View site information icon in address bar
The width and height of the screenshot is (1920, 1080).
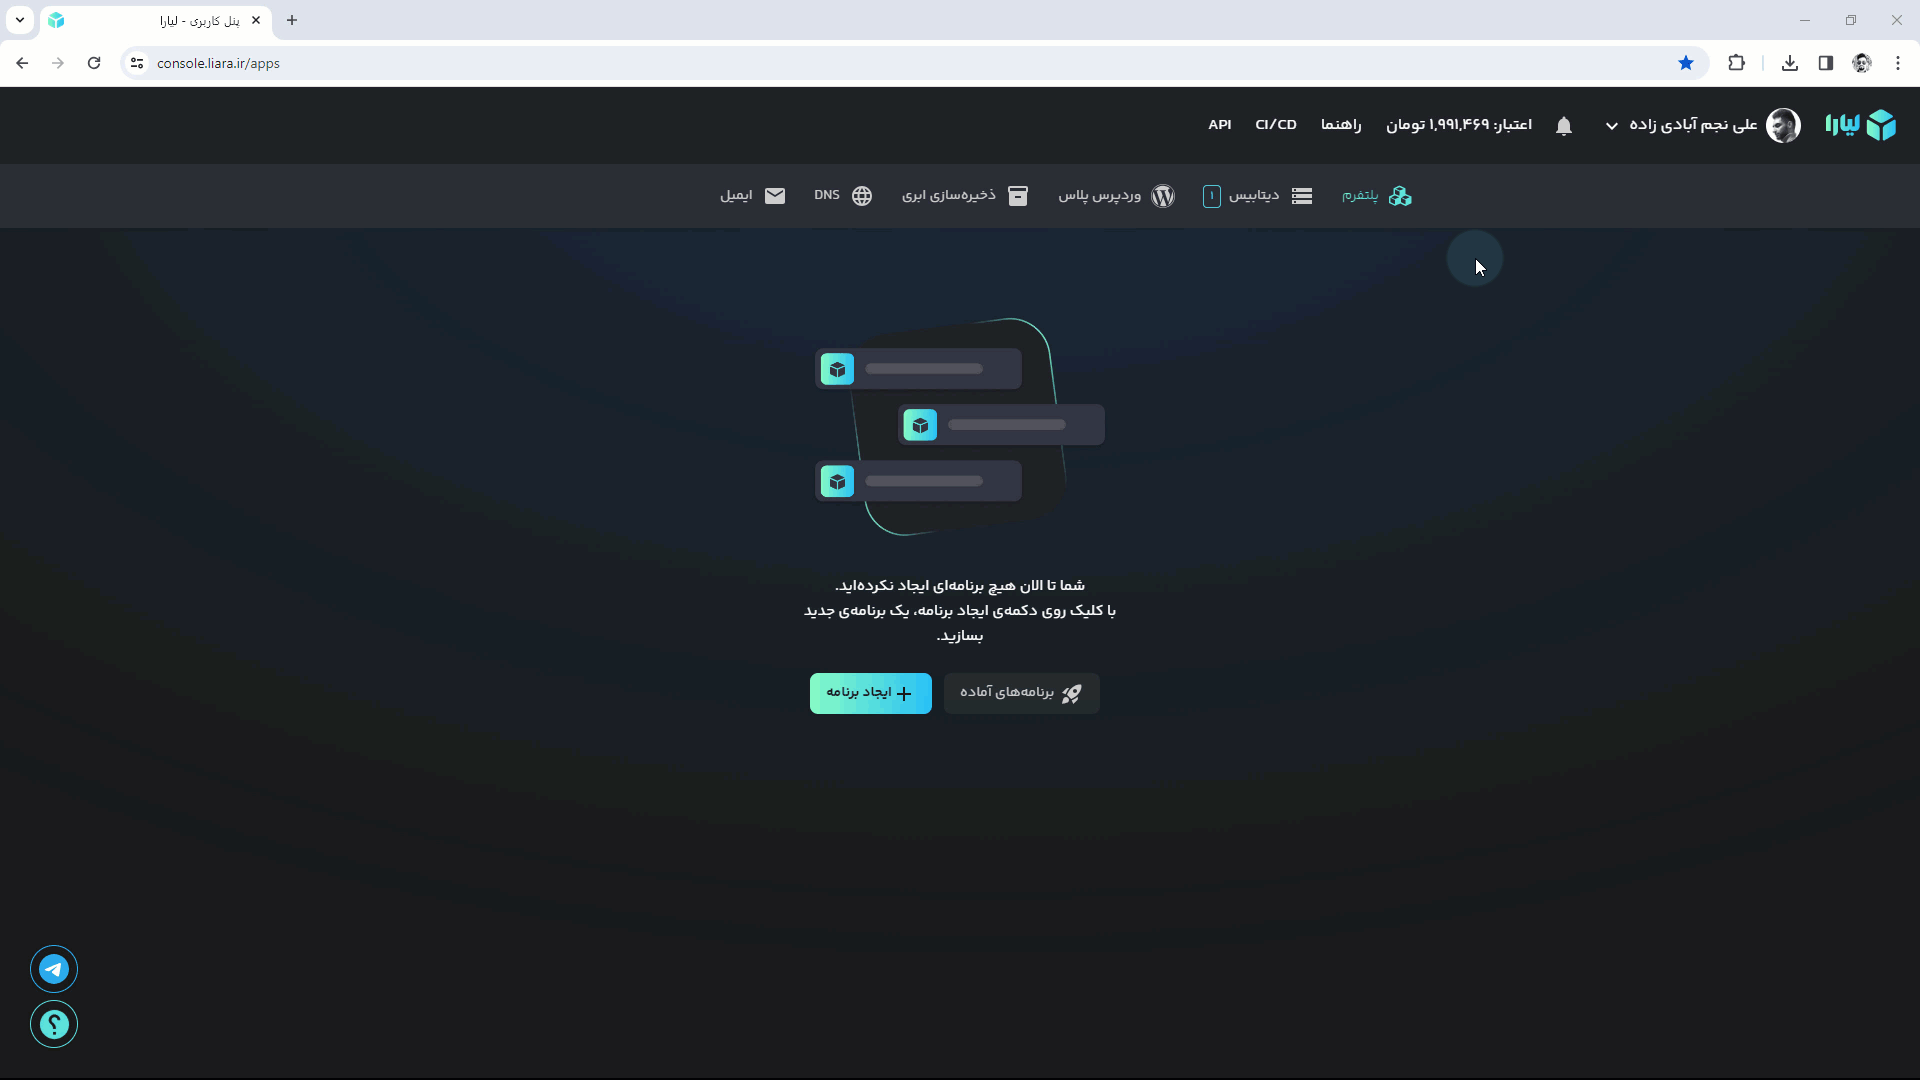coord(137,63)
